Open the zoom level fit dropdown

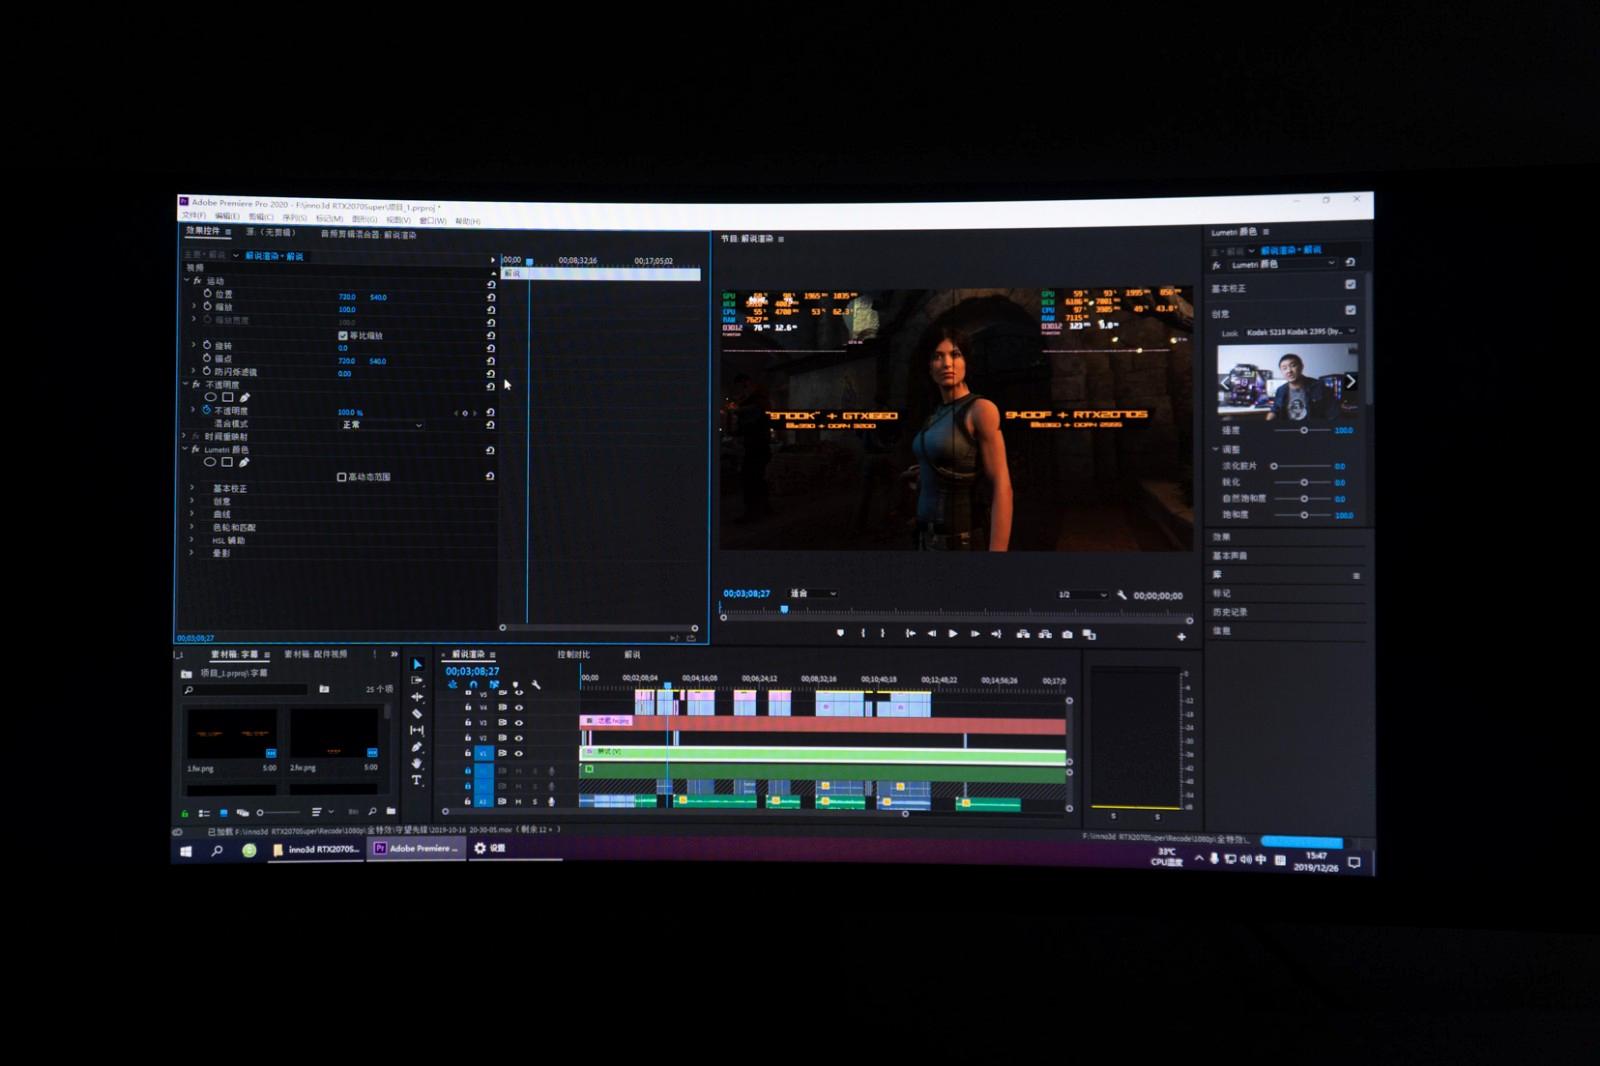[x=813, y=594]
